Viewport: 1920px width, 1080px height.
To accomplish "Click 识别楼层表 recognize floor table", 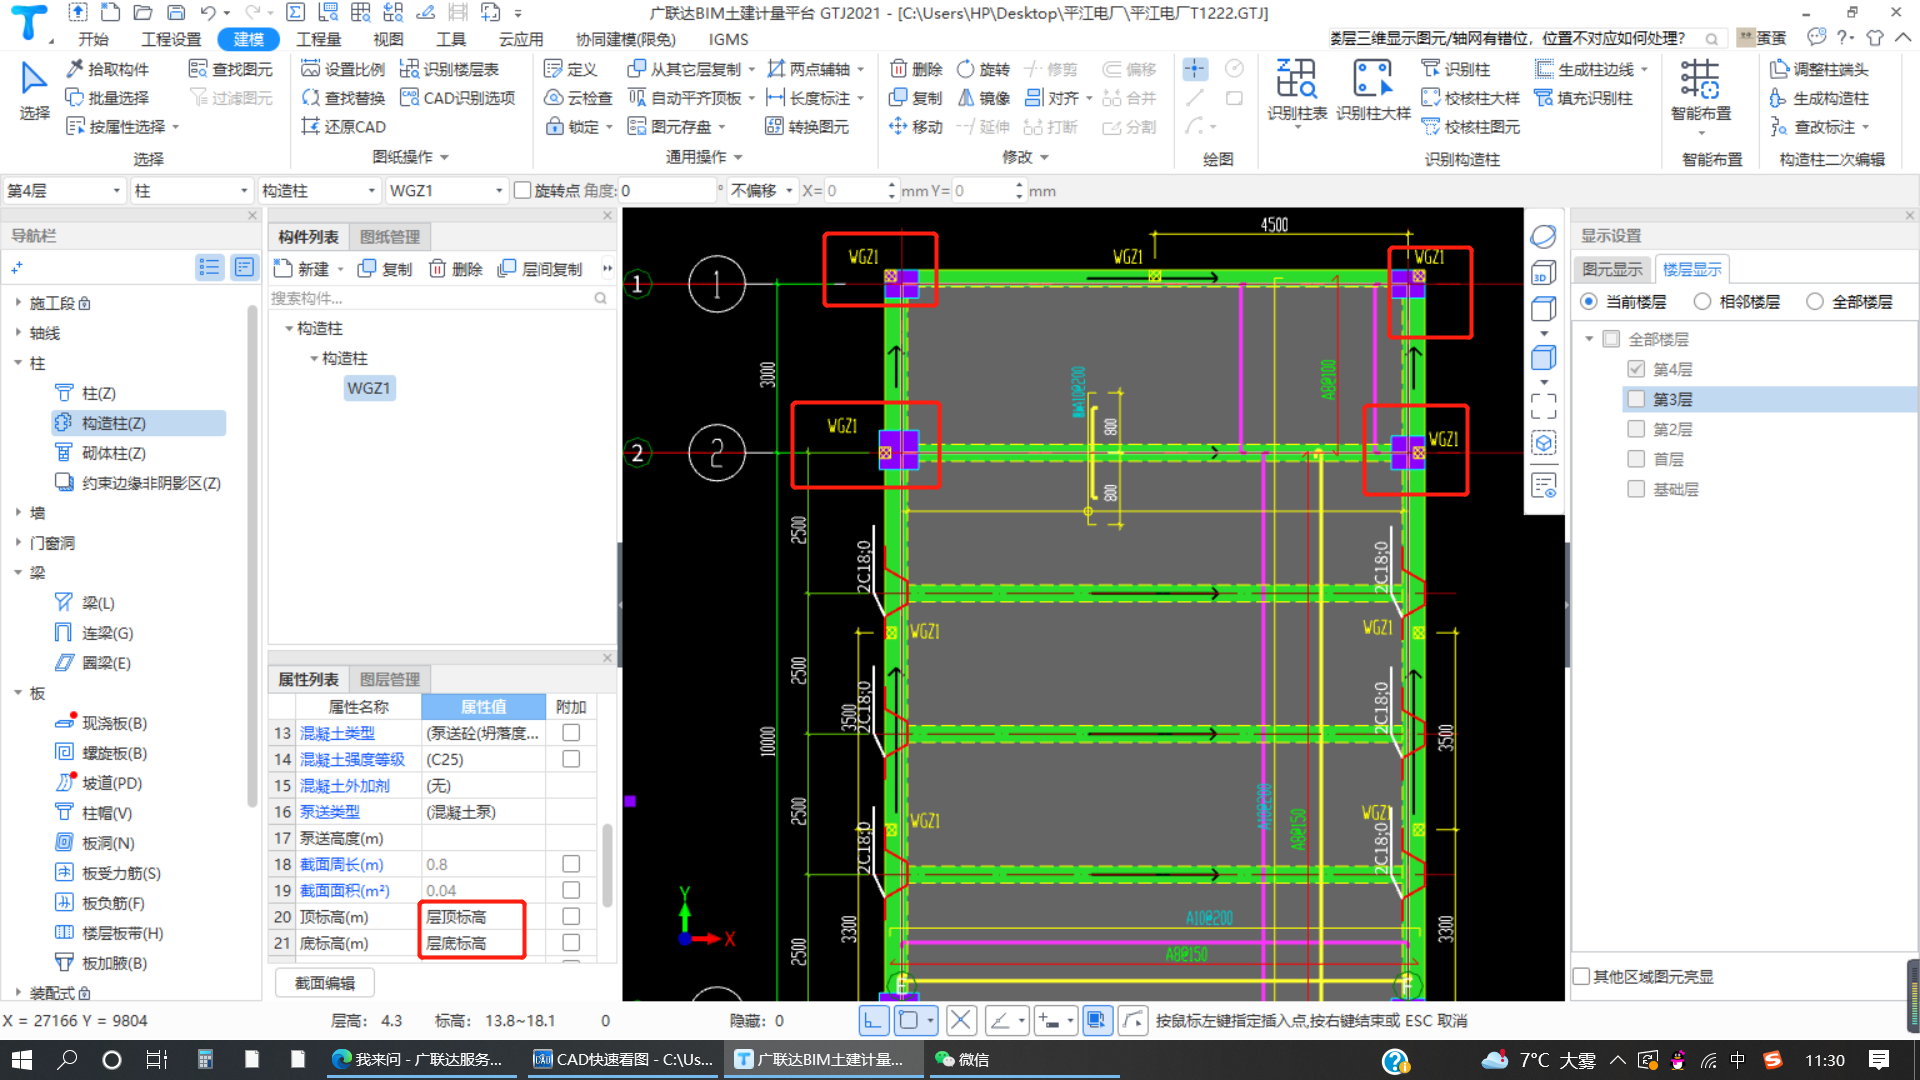I will click(x=450, y=69).
